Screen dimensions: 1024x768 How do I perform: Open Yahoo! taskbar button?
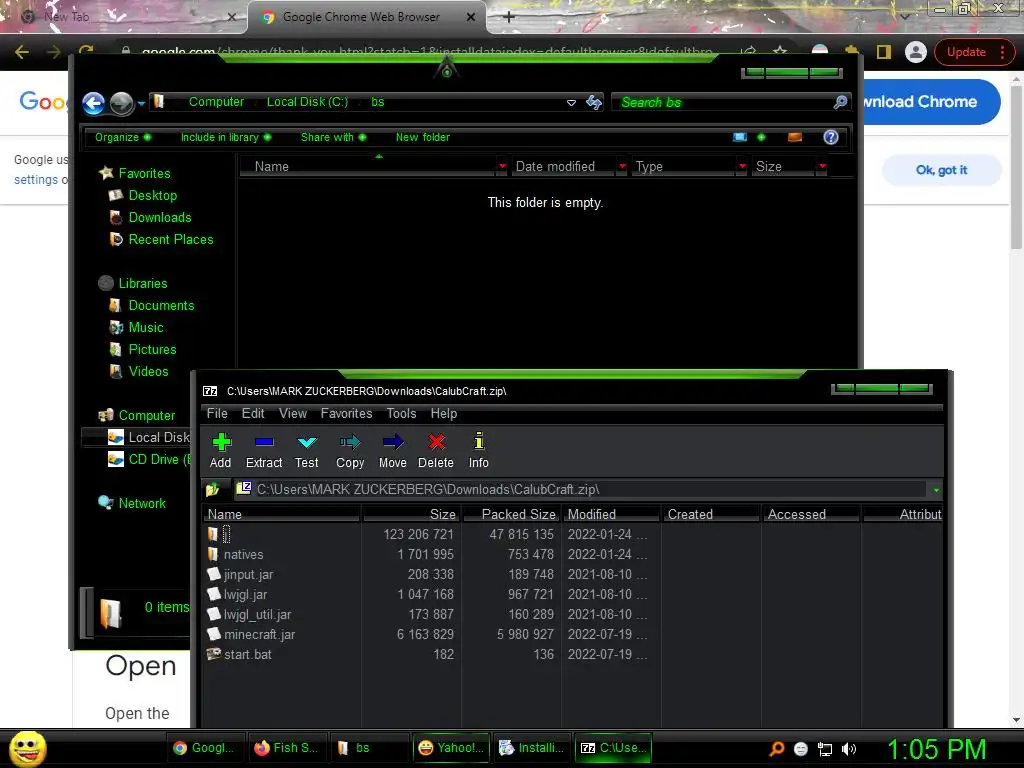point(451,748)
